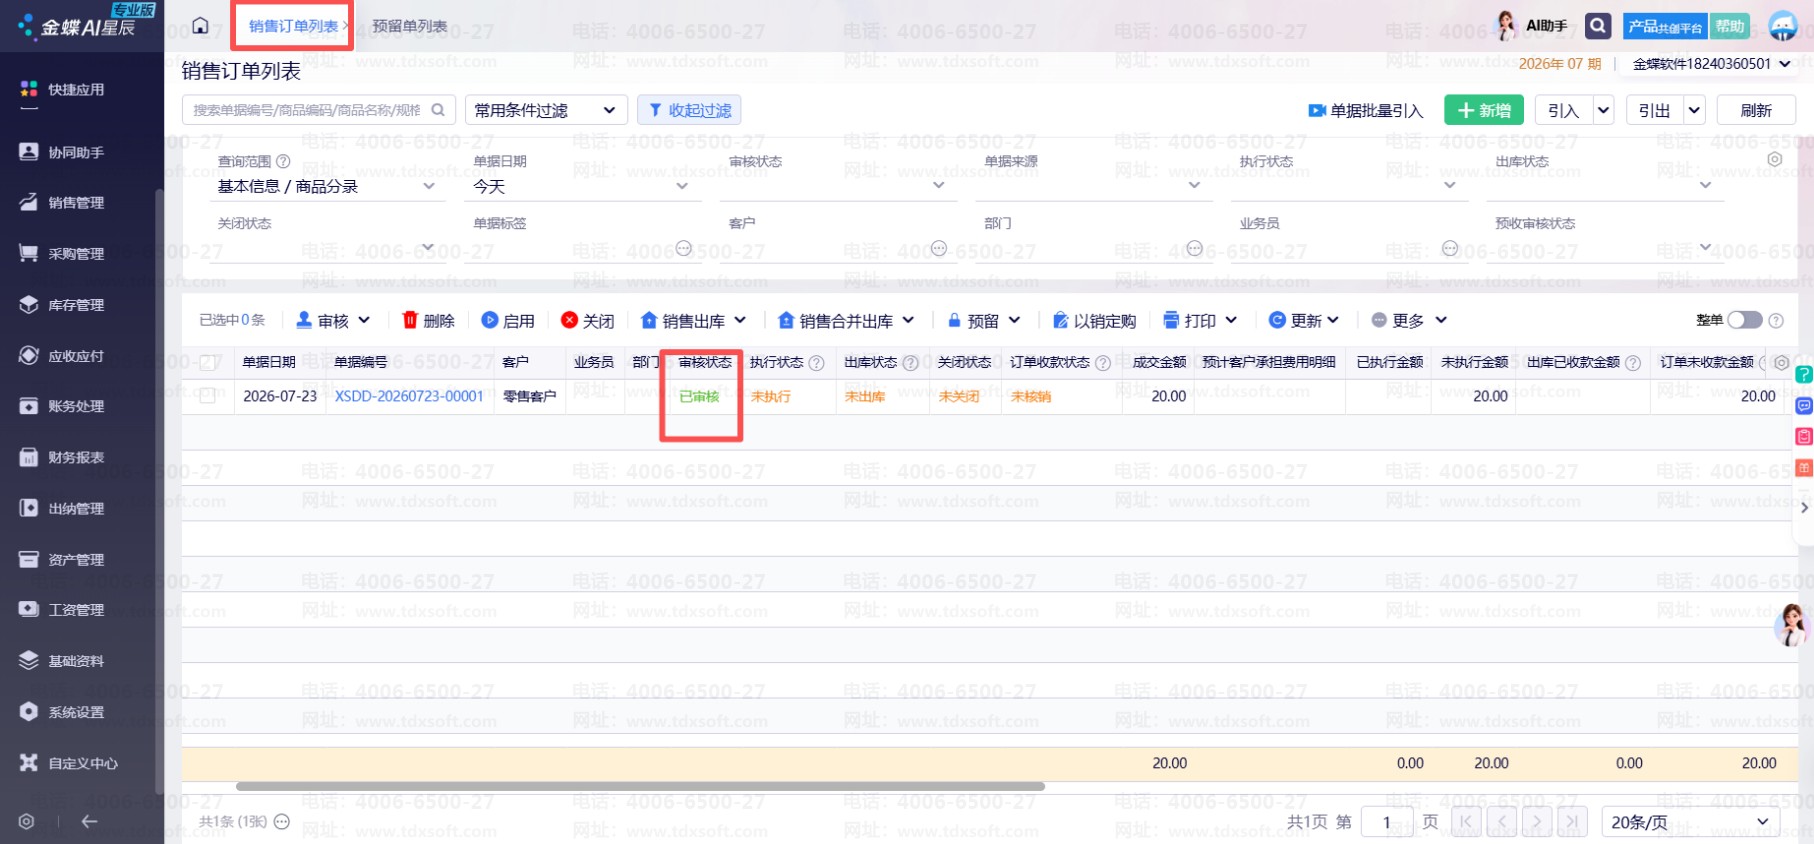Click the 刷新 button
Image resolution: width=1814 pixels, height=844 pixels.
click(1756, 110)
